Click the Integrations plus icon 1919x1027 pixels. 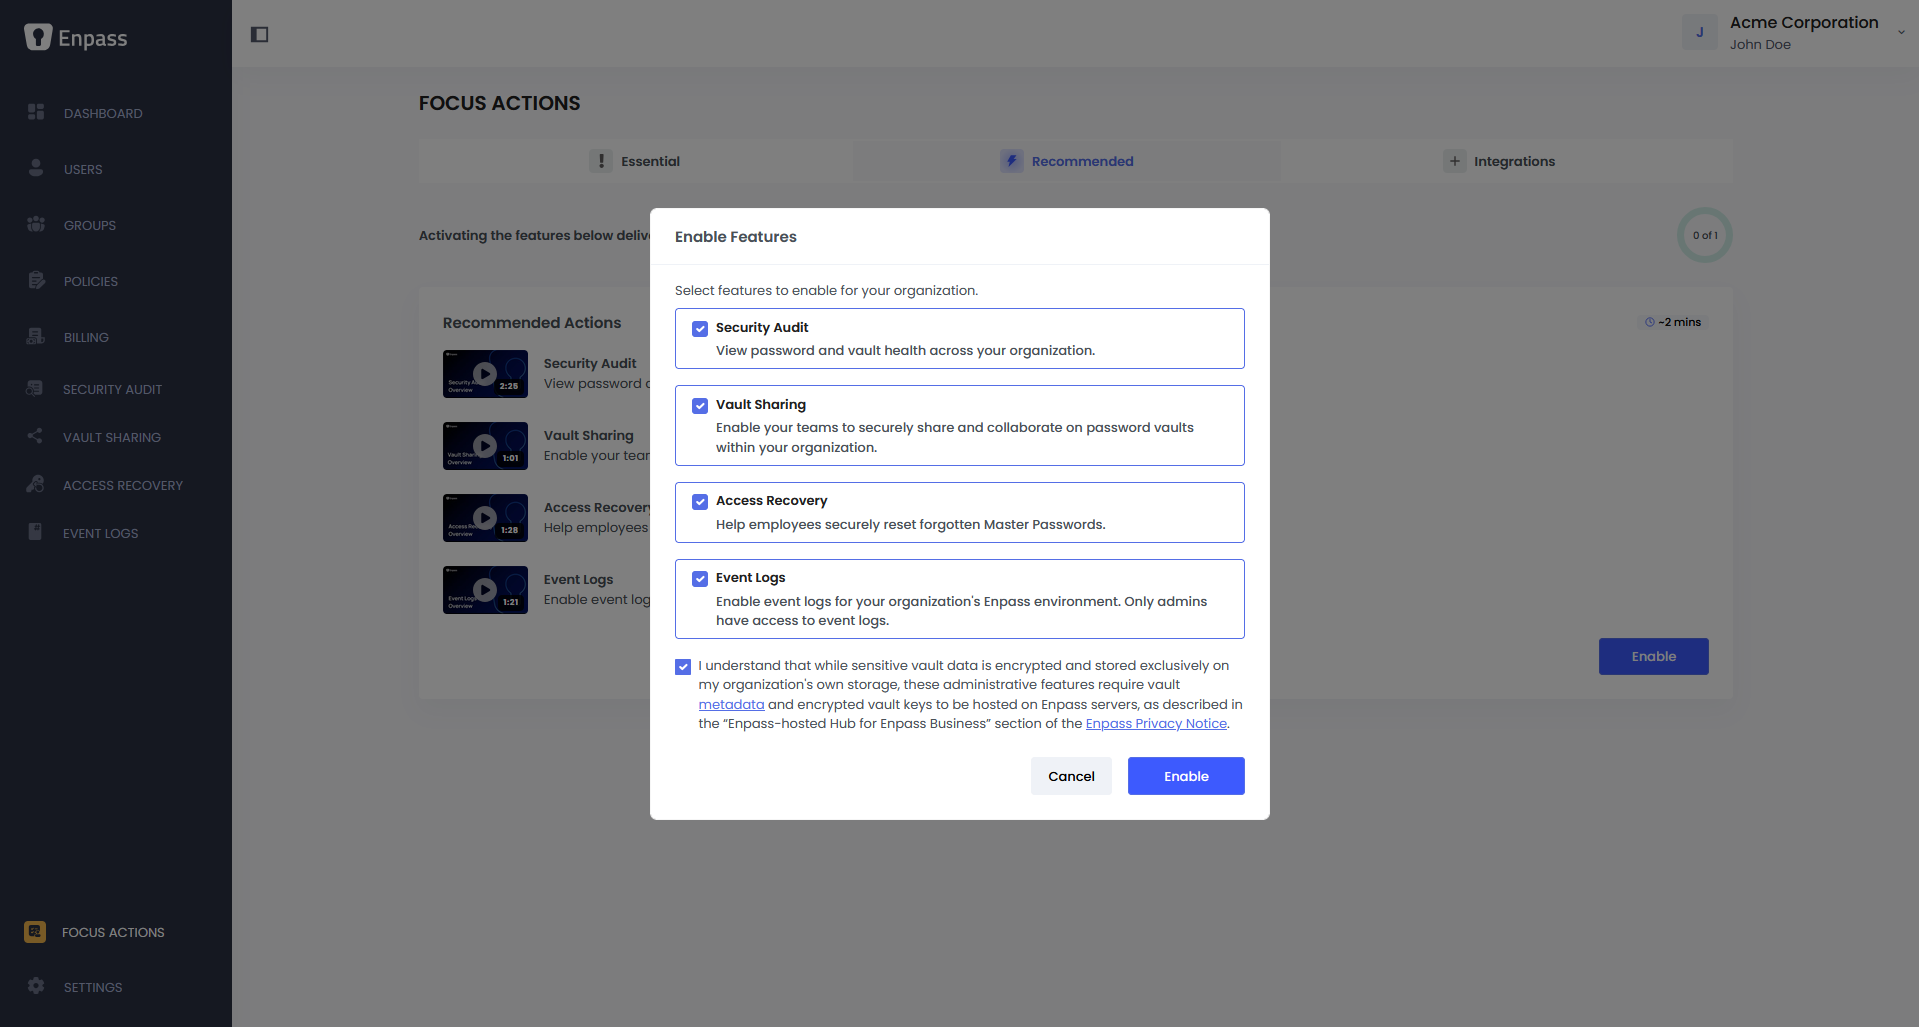pos(1455,161)
